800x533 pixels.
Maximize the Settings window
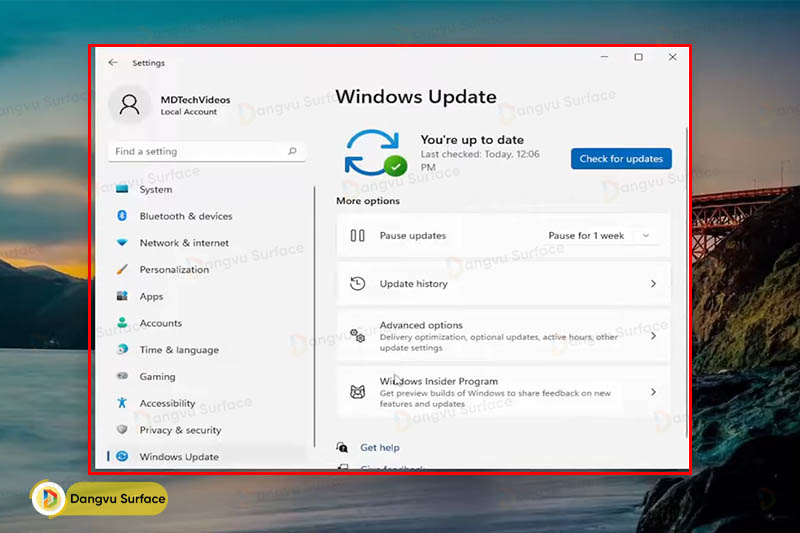pos(638,57)
